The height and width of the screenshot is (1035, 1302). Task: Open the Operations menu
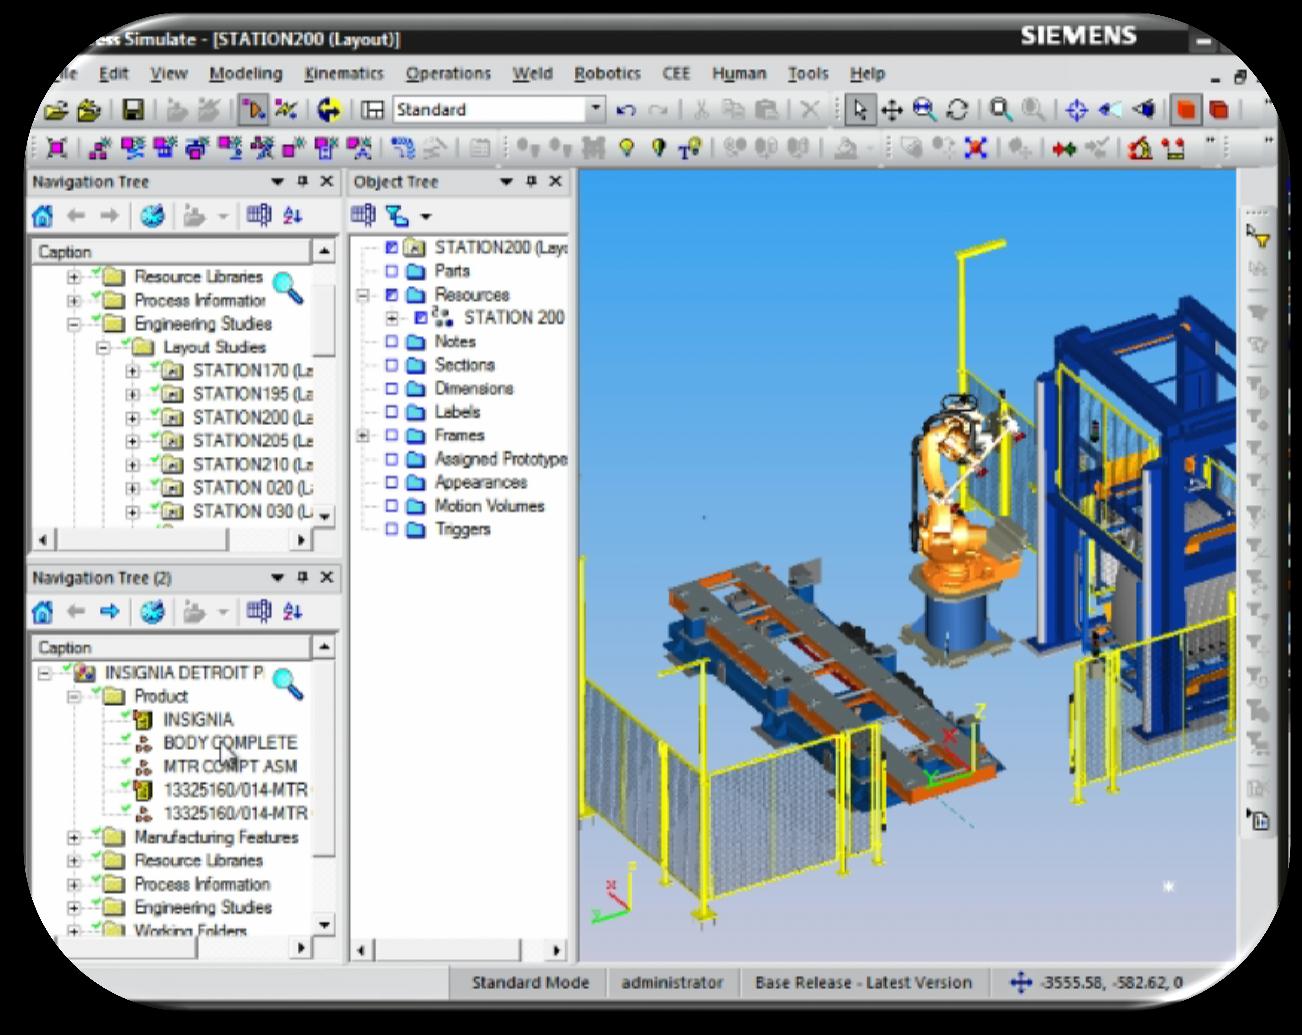pyautogui.click(x=448, y=73)
